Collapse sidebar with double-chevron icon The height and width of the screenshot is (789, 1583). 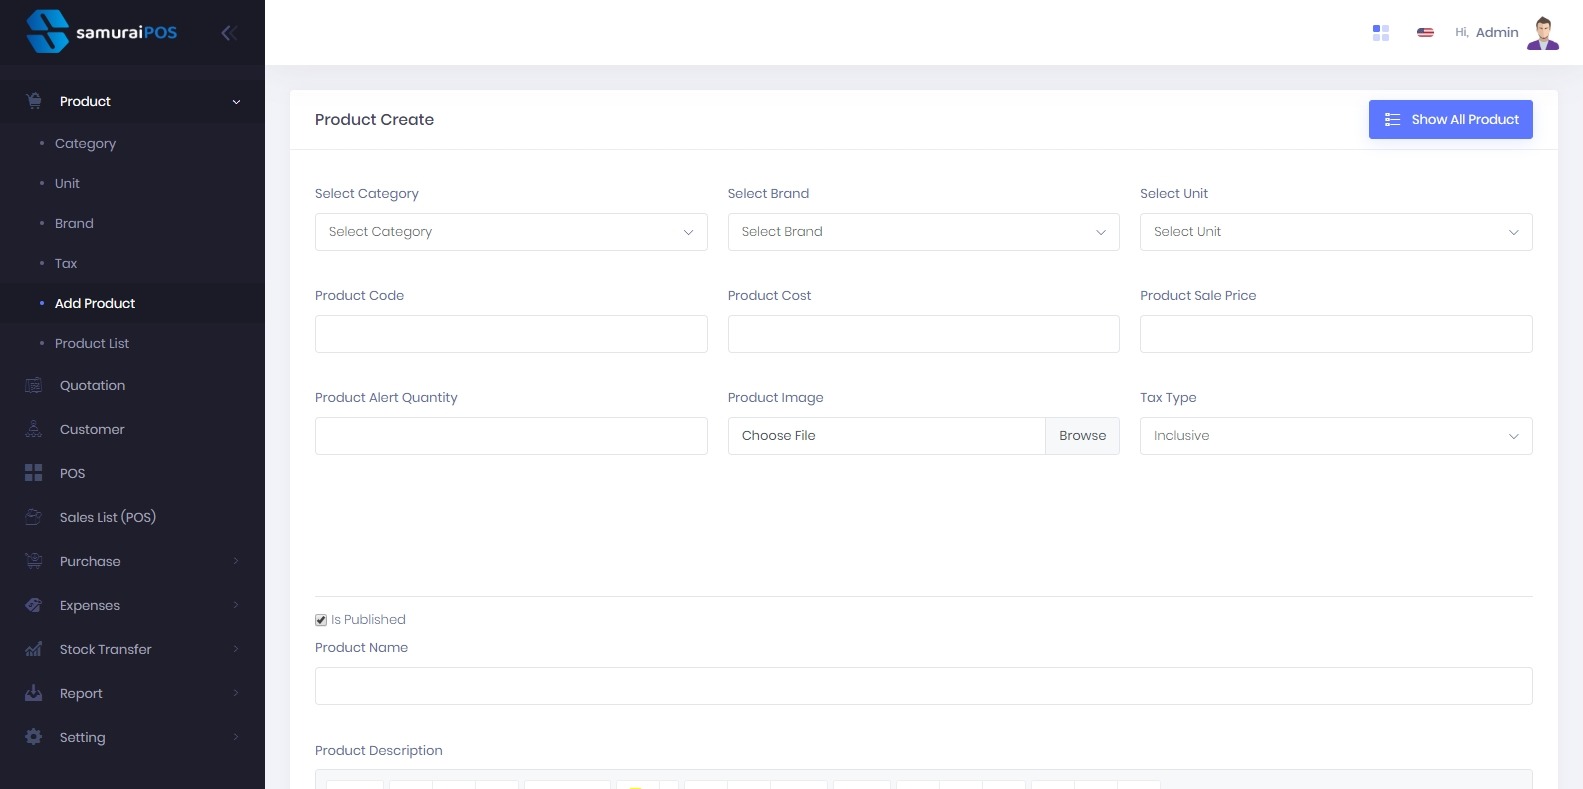(229, 33)
